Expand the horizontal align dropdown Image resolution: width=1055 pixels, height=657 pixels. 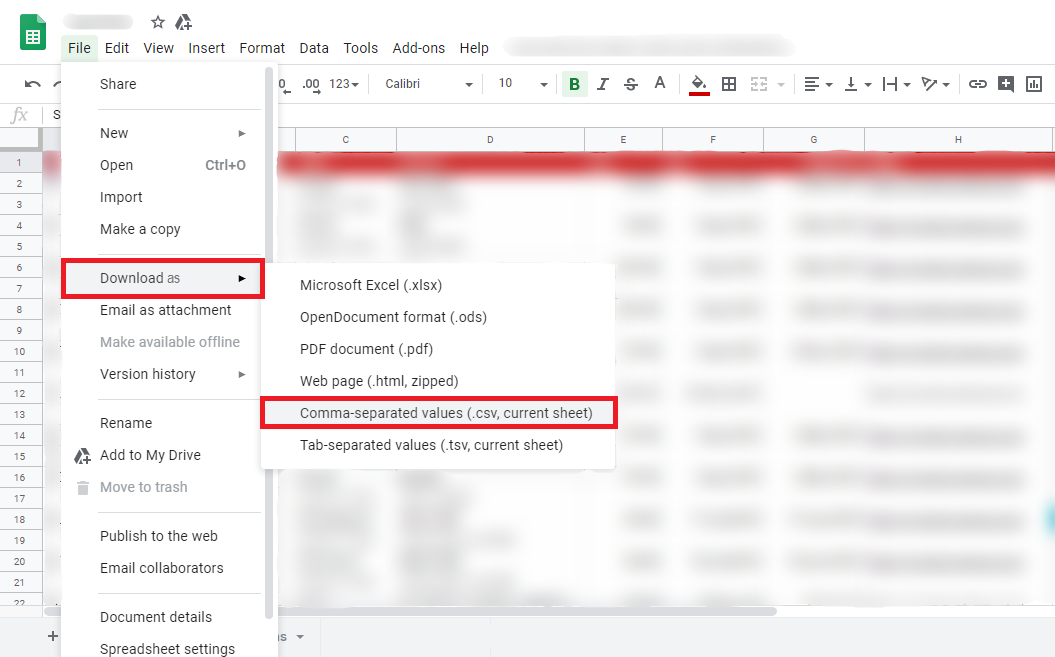pyautogui.click(x=817, y=84)
